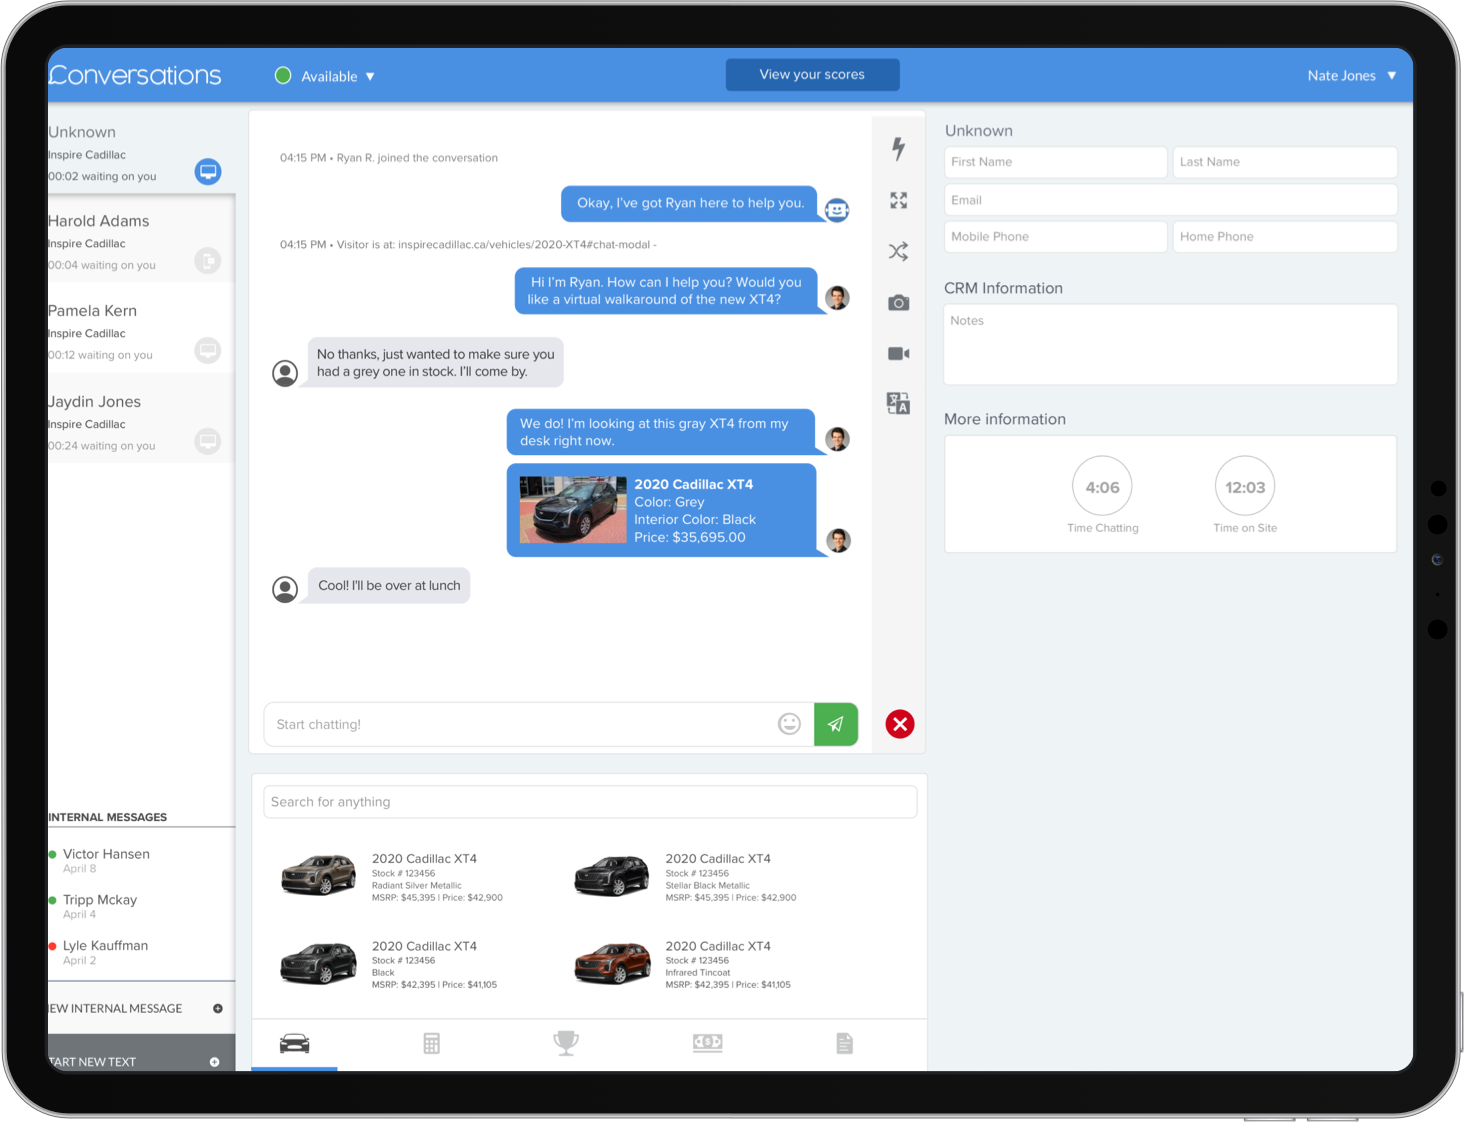
Task: Click the Home Phone field
Action: coord(1284,237)
